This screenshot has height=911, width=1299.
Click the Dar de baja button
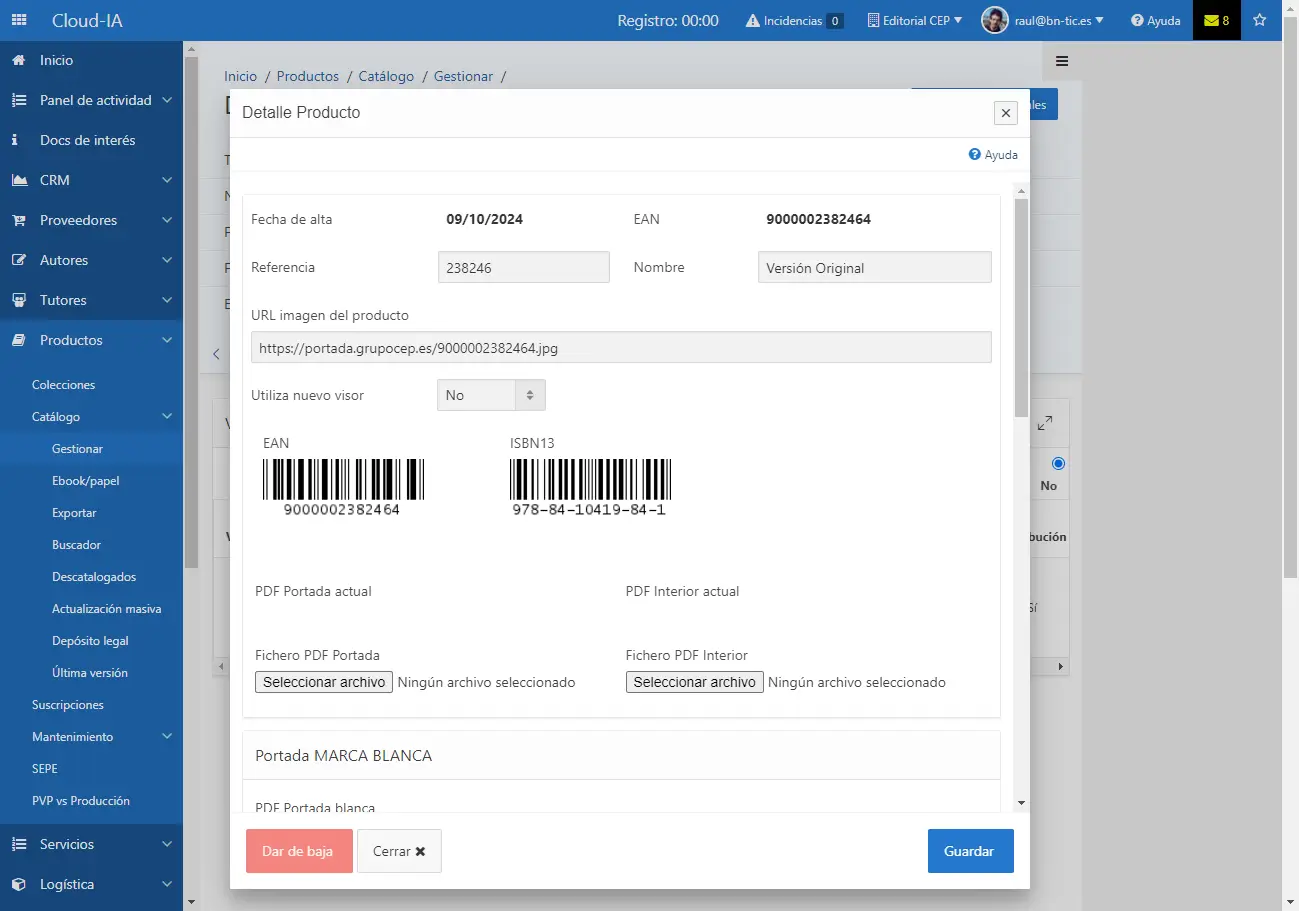(299, 851)
